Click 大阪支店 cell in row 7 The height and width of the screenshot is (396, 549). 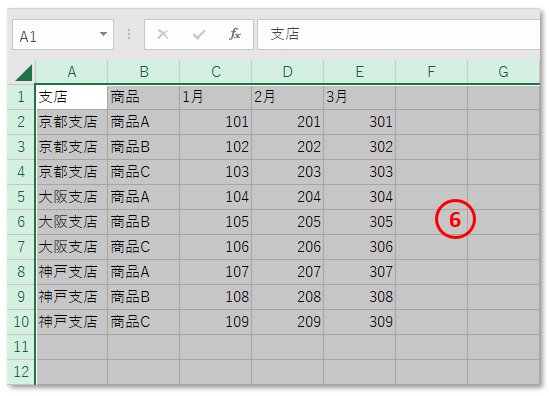click(71, 247)
